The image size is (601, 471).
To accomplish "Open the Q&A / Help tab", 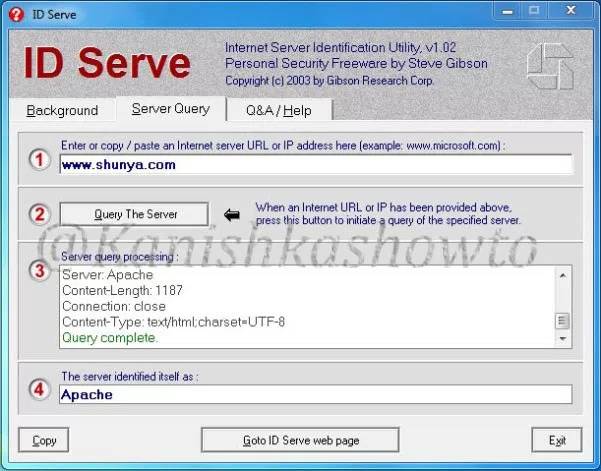I will tap(279, 111).
